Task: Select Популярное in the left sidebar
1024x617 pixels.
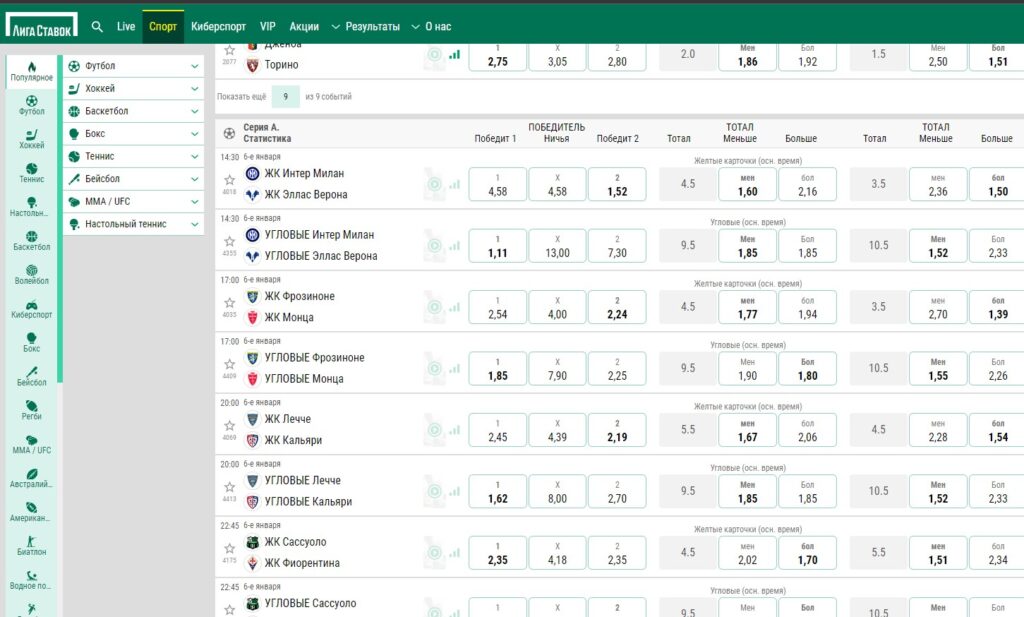Action: tap(31, 71)
